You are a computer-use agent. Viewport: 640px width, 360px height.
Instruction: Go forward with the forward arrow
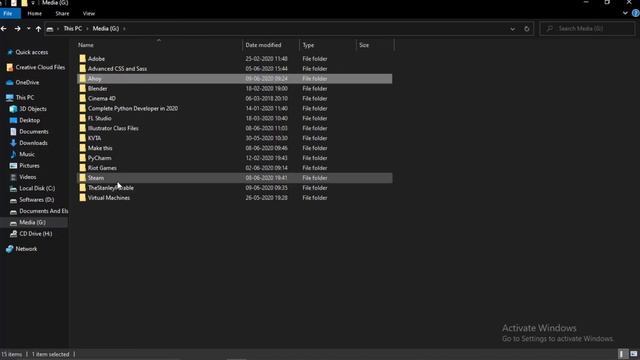click(x=17, y=29)
